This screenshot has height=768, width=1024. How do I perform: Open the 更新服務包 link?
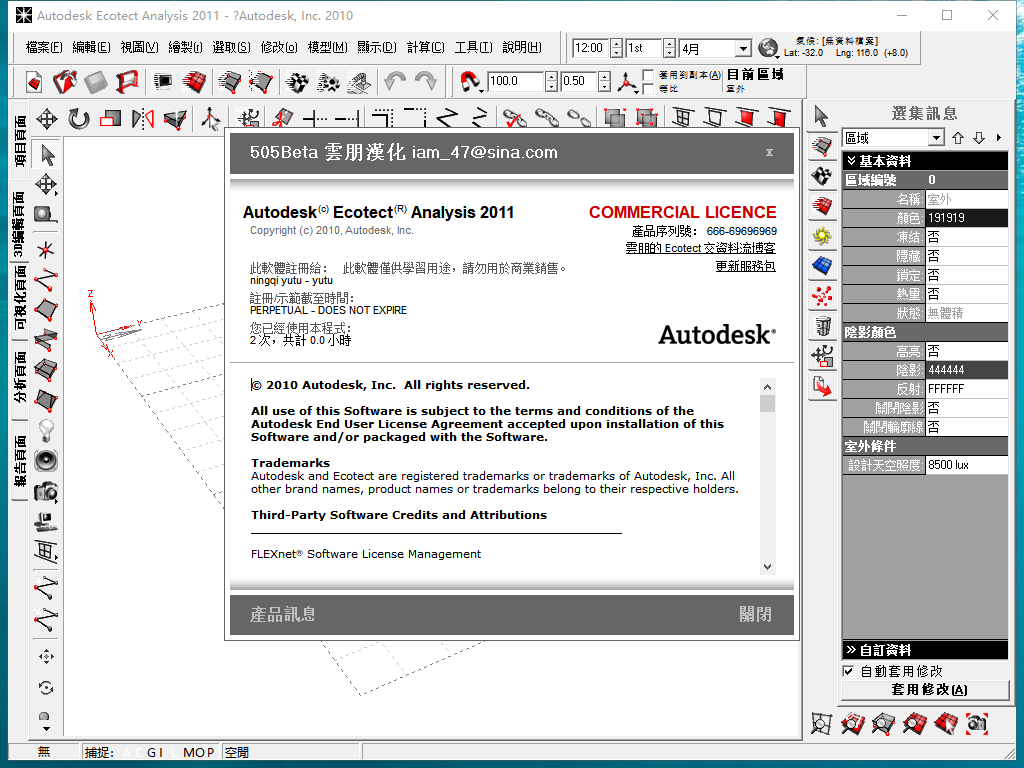tap(745, 266)
